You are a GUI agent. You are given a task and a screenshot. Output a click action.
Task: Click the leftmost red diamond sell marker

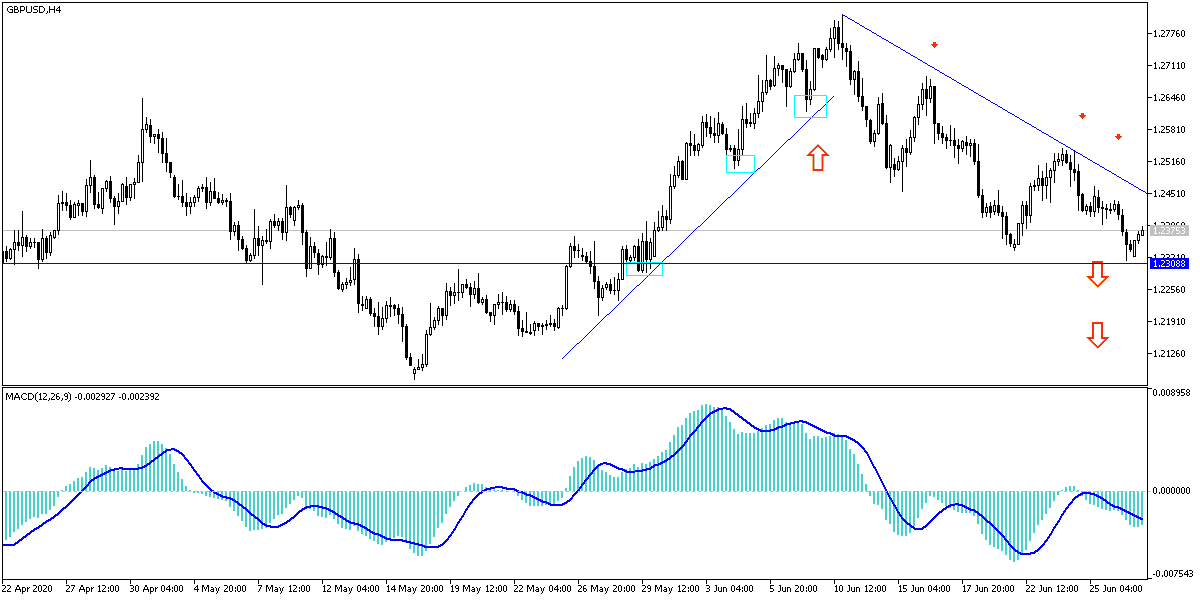point(934,44)
